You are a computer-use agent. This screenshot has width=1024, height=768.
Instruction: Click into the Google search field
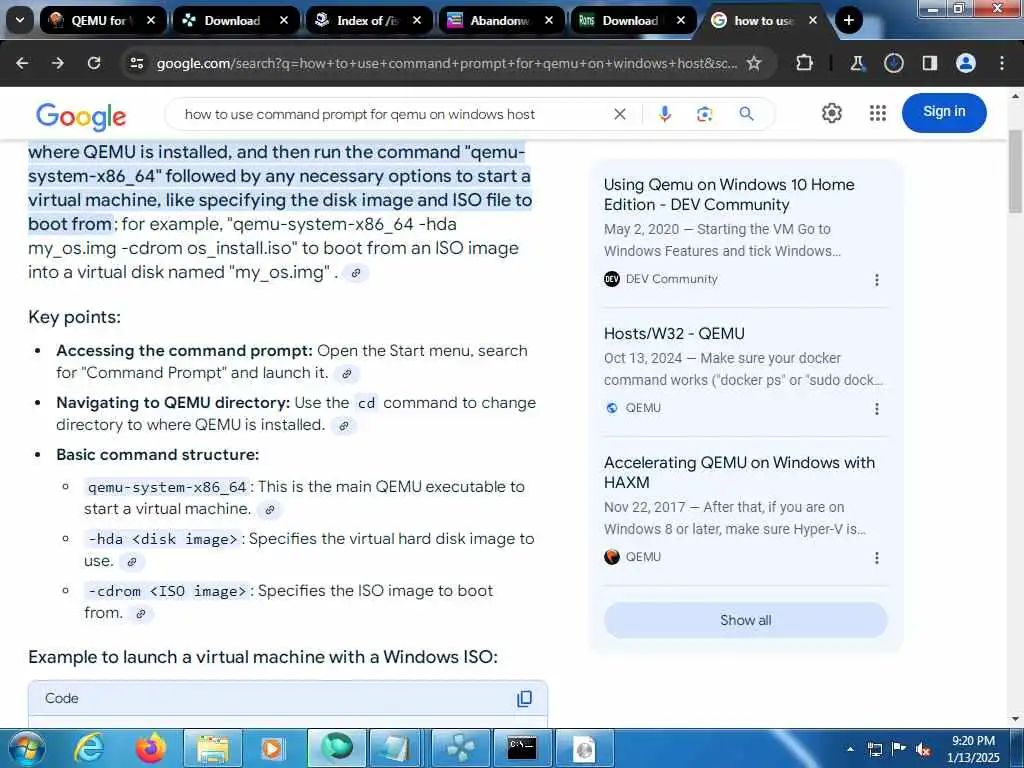point(392,114)
